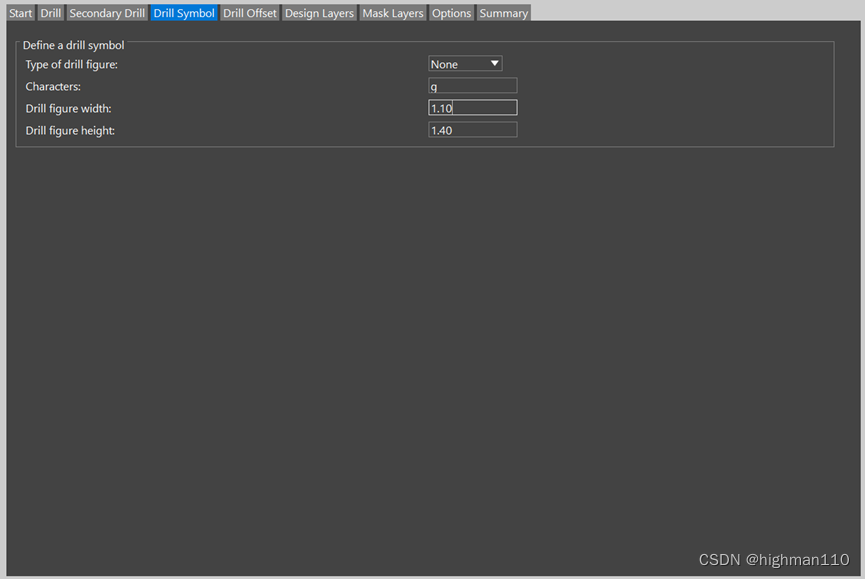Click the 'Drill figure height:' label

click(x=70, y=130)
